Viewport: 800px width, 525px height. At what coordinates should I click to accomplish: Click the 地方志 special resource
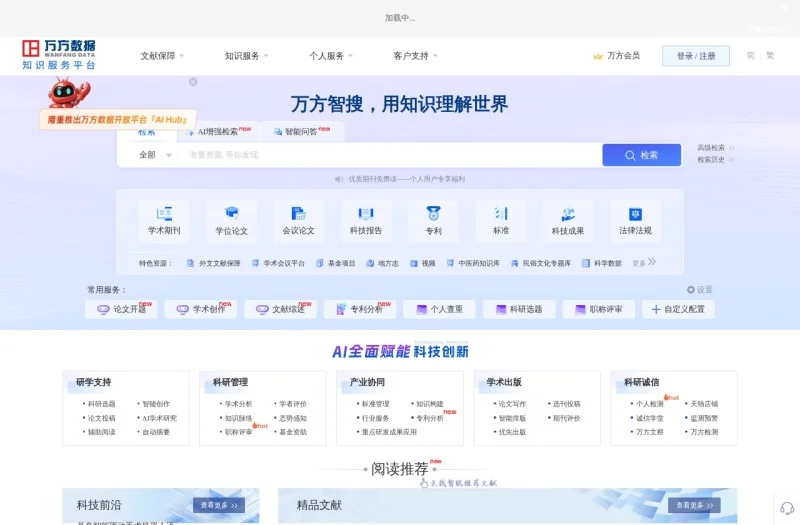coord(383,263)
